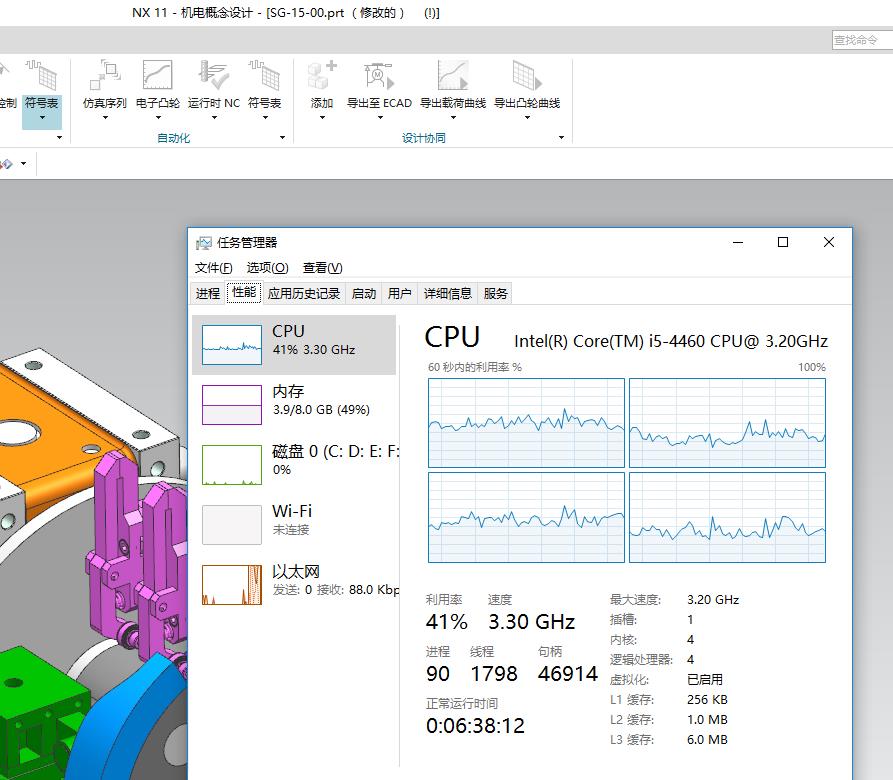Image resolution: width=893 pixels, height=780 pixels.
Task: Switch to the 应用历史记录 tab
Action: [x=304, y=293]
